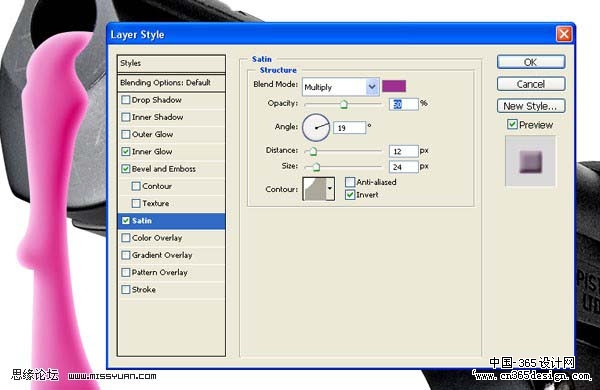
Task: Uncheck the Satin checkbox
Action: pyautogui.click(x=126, y=221)
